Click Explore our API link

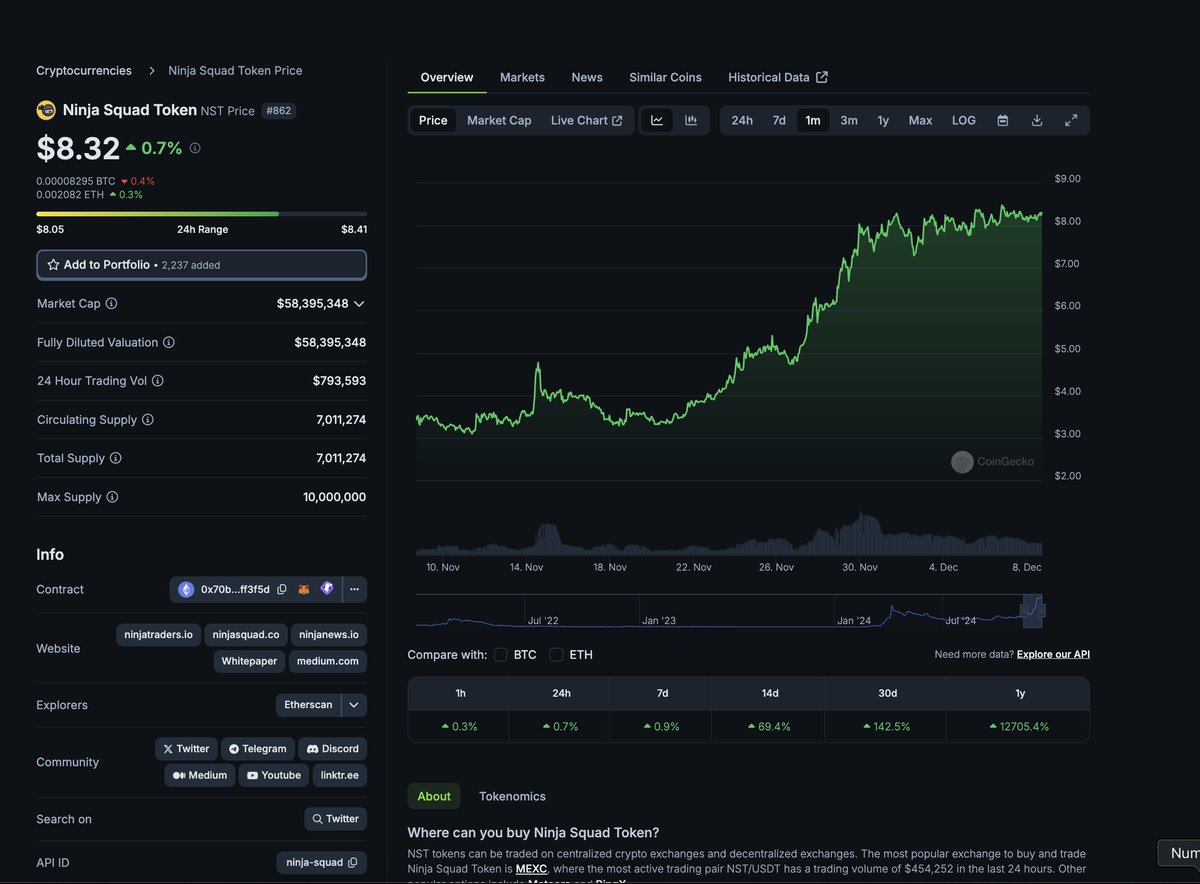1053,654
